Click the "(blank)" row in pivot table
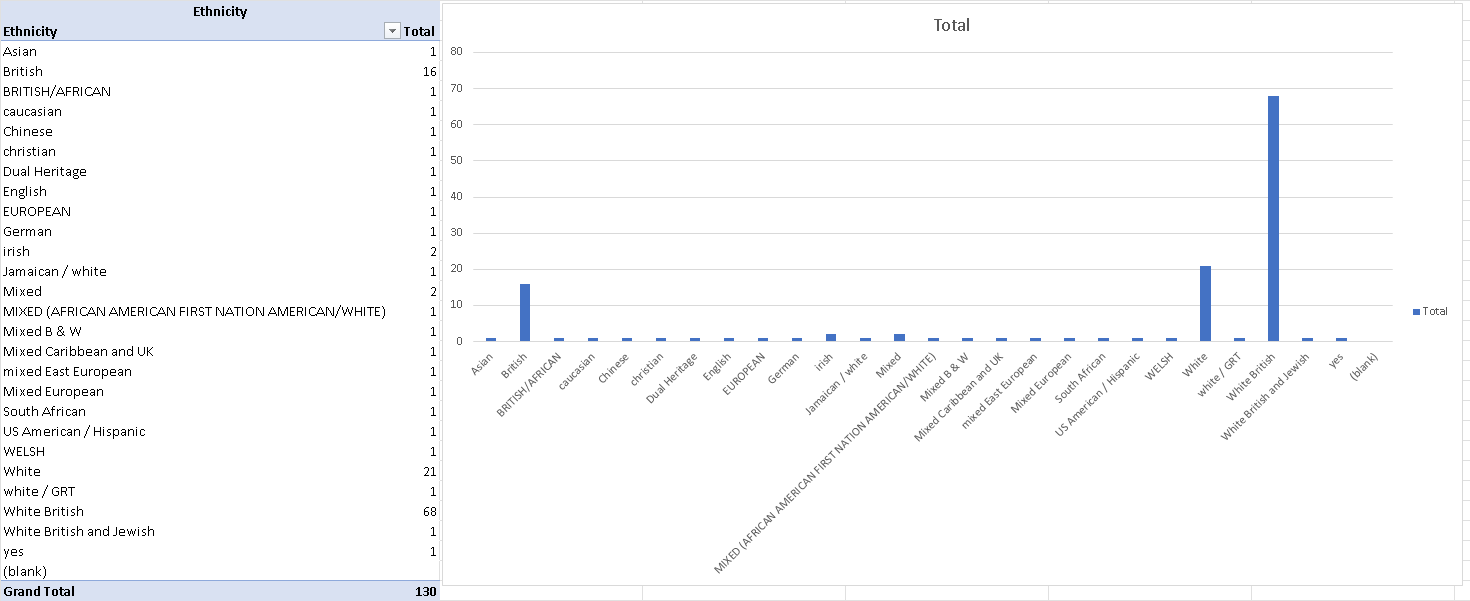Image resolution: width=1470 pixels, height=601 pixels. pos(25,571)
